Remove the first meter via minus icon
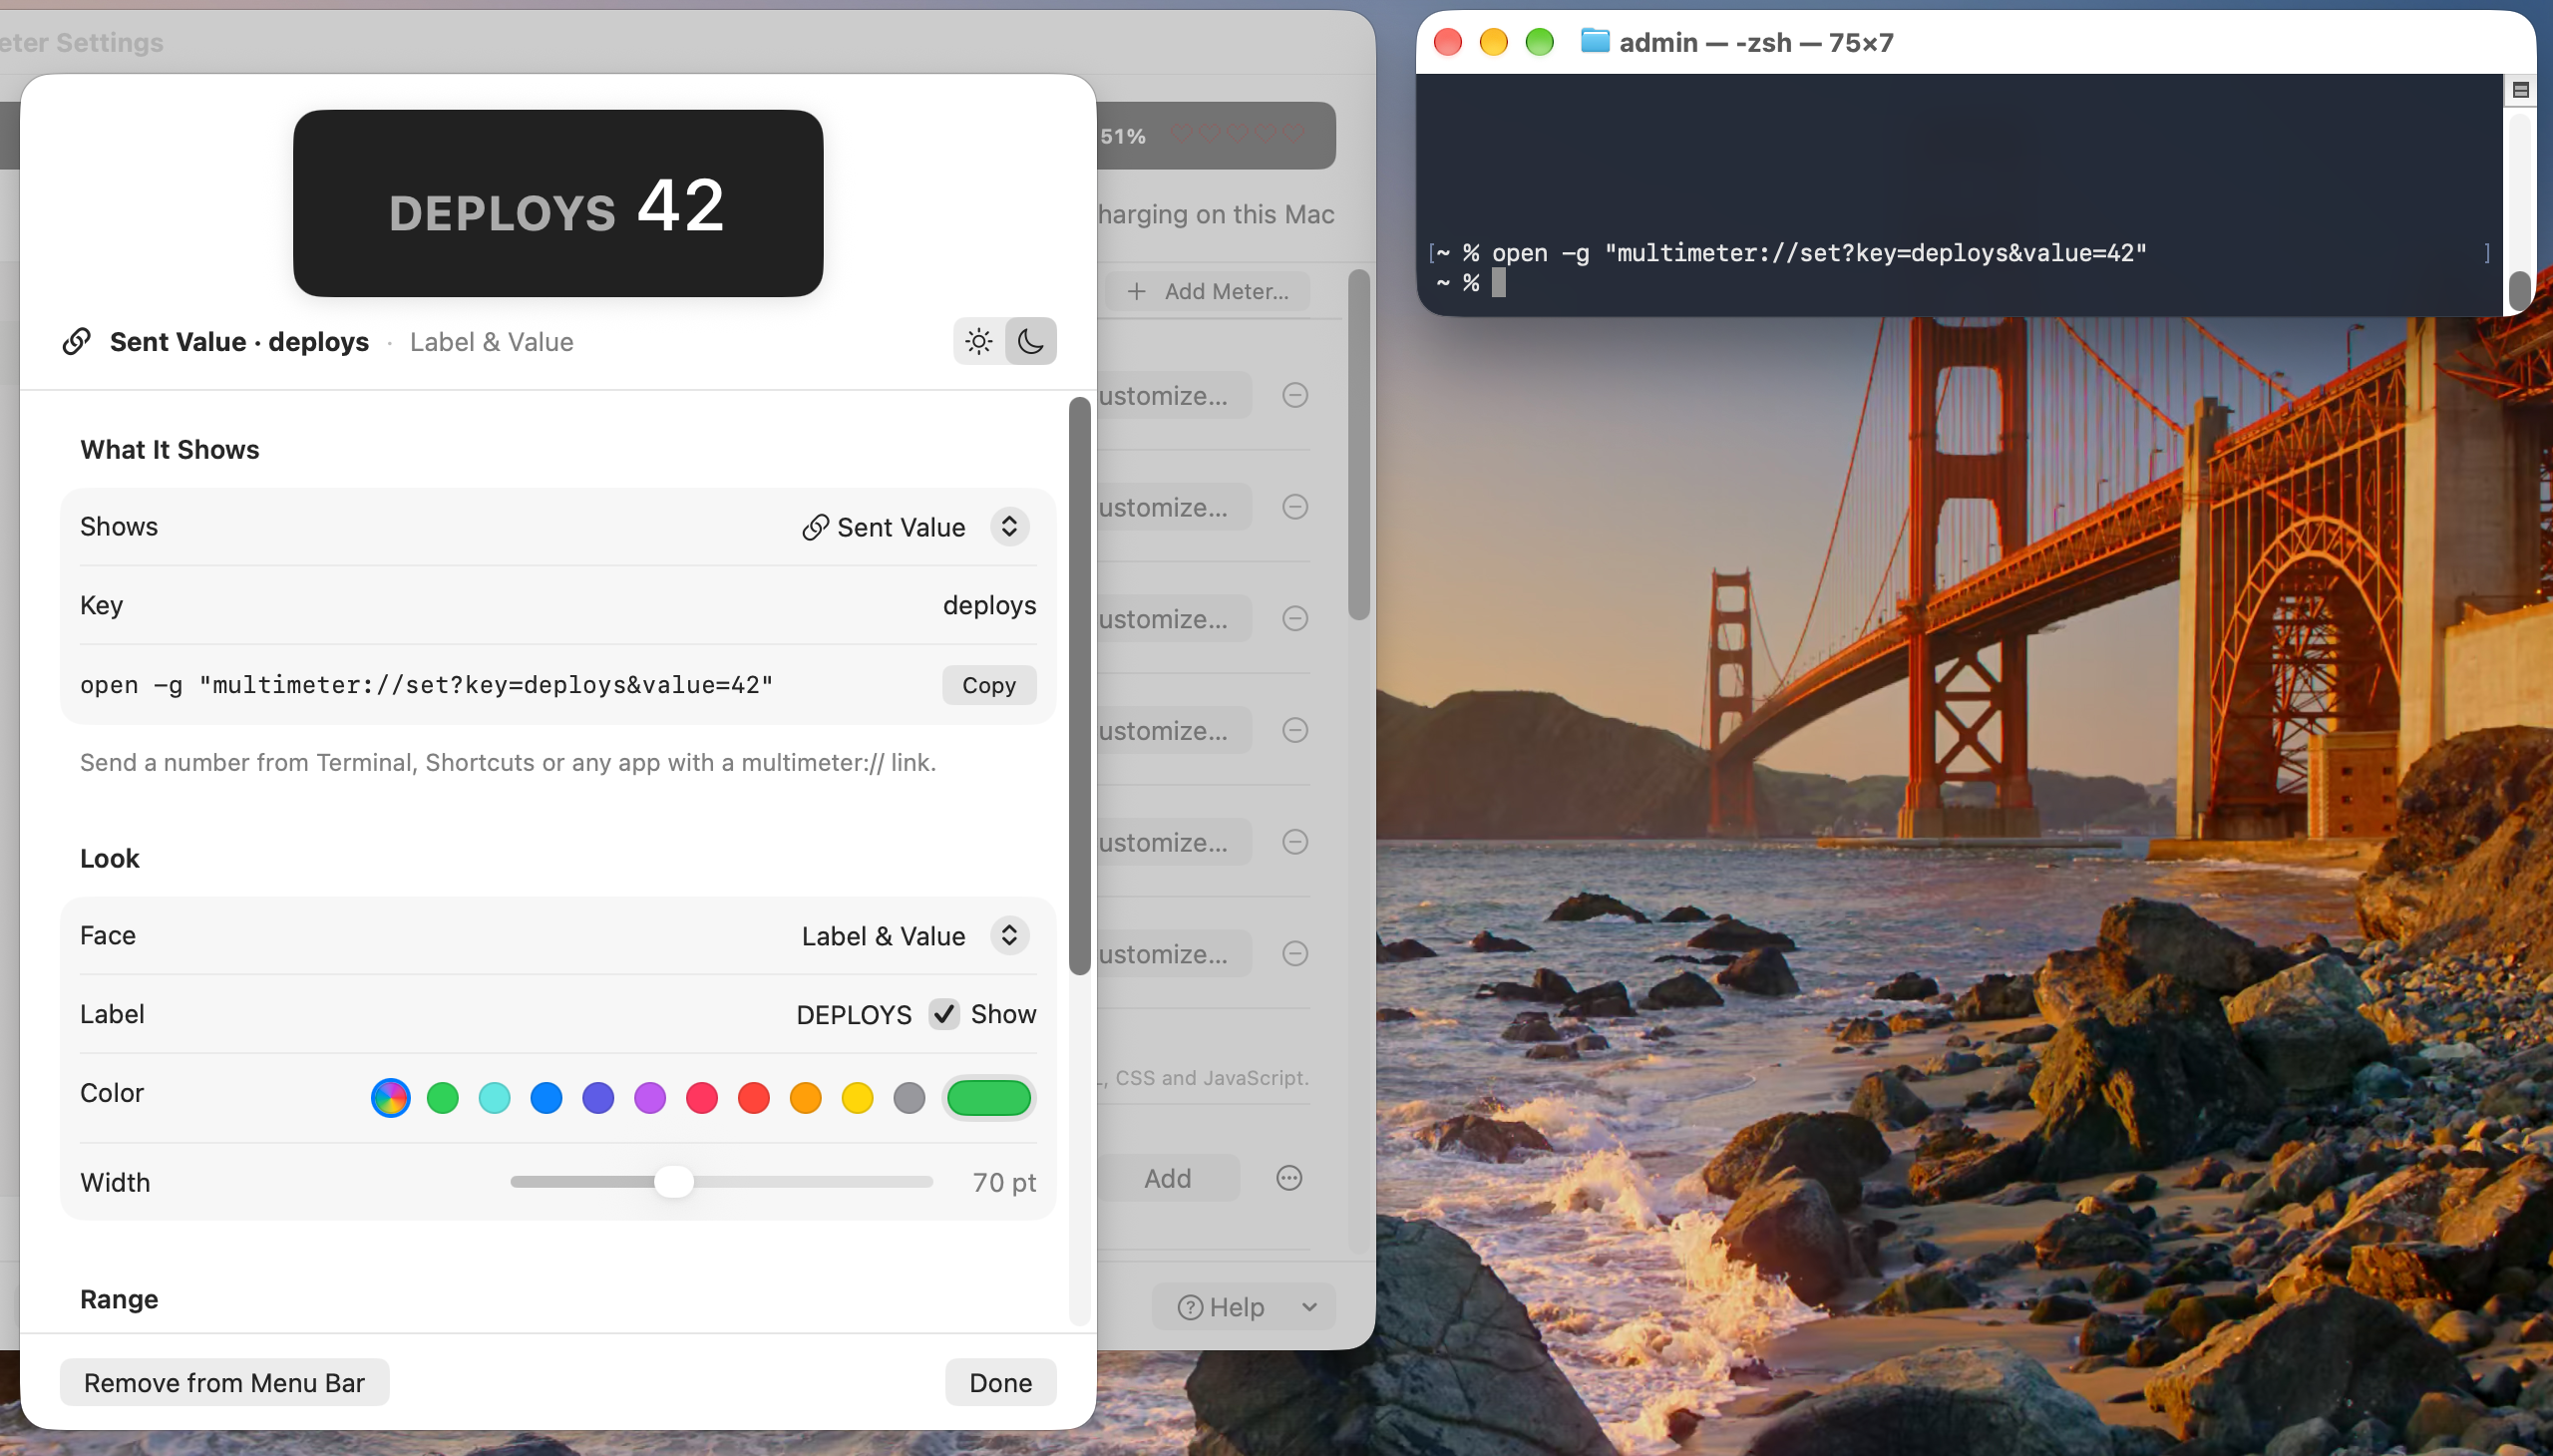Screen dimensions: 2553x1456 (x=1296, y=396)
